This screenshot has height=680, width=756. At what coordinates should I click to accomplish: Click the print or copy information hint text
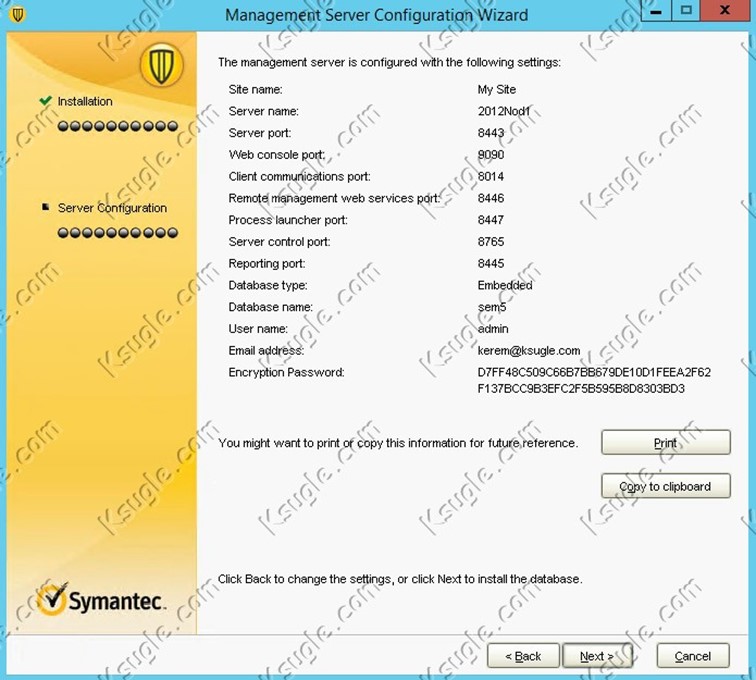click(398, 443)
